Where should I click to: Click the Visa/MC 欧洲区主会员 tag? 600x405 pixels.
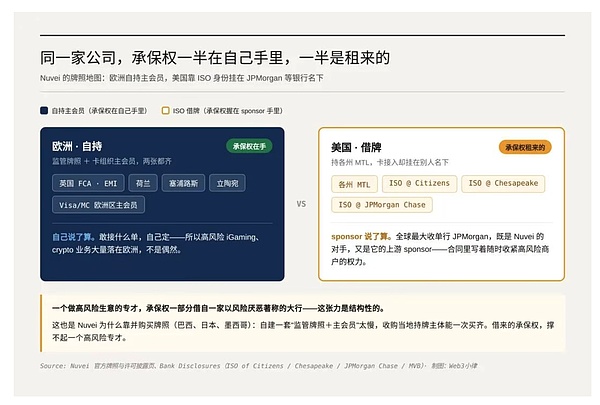(98, 205)
